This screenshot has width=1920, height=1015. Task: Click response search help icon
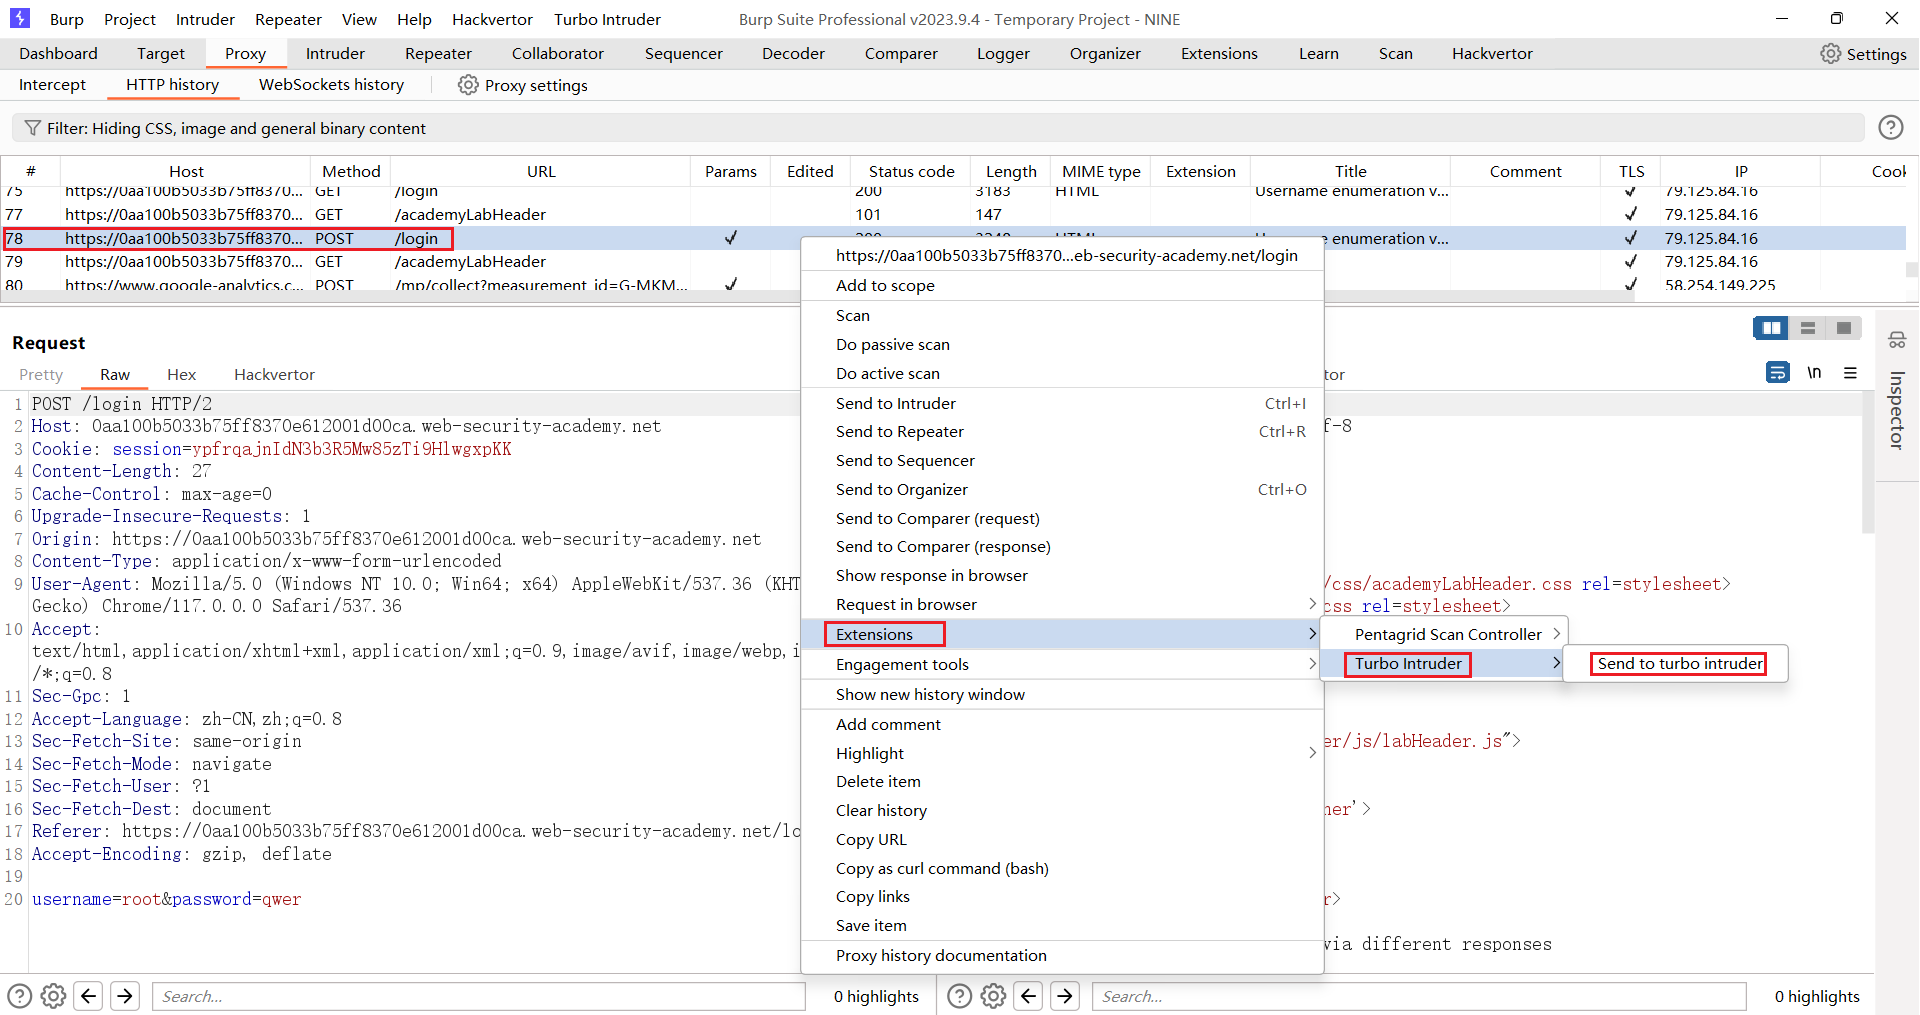tap(959, 996)
